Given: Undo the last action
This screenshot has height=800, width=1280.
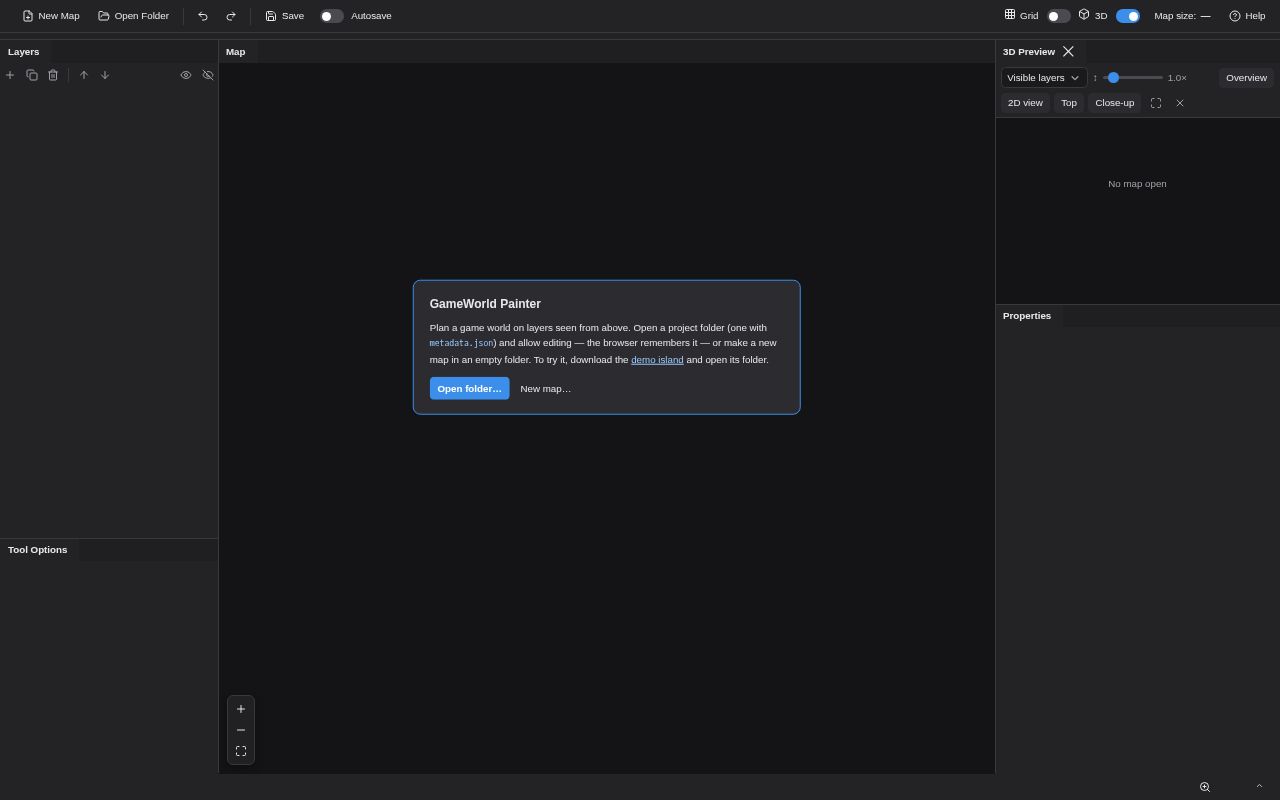Looking at the screenshot, I should click(203, 16).
